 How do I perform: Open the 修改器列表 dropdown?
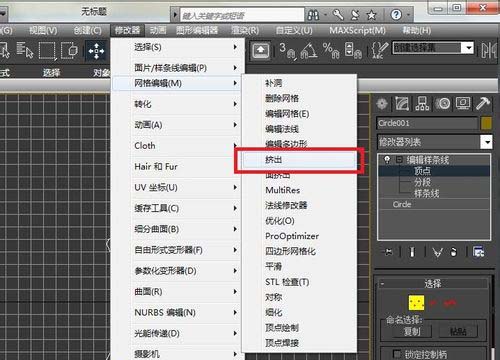tap(487, 142)
